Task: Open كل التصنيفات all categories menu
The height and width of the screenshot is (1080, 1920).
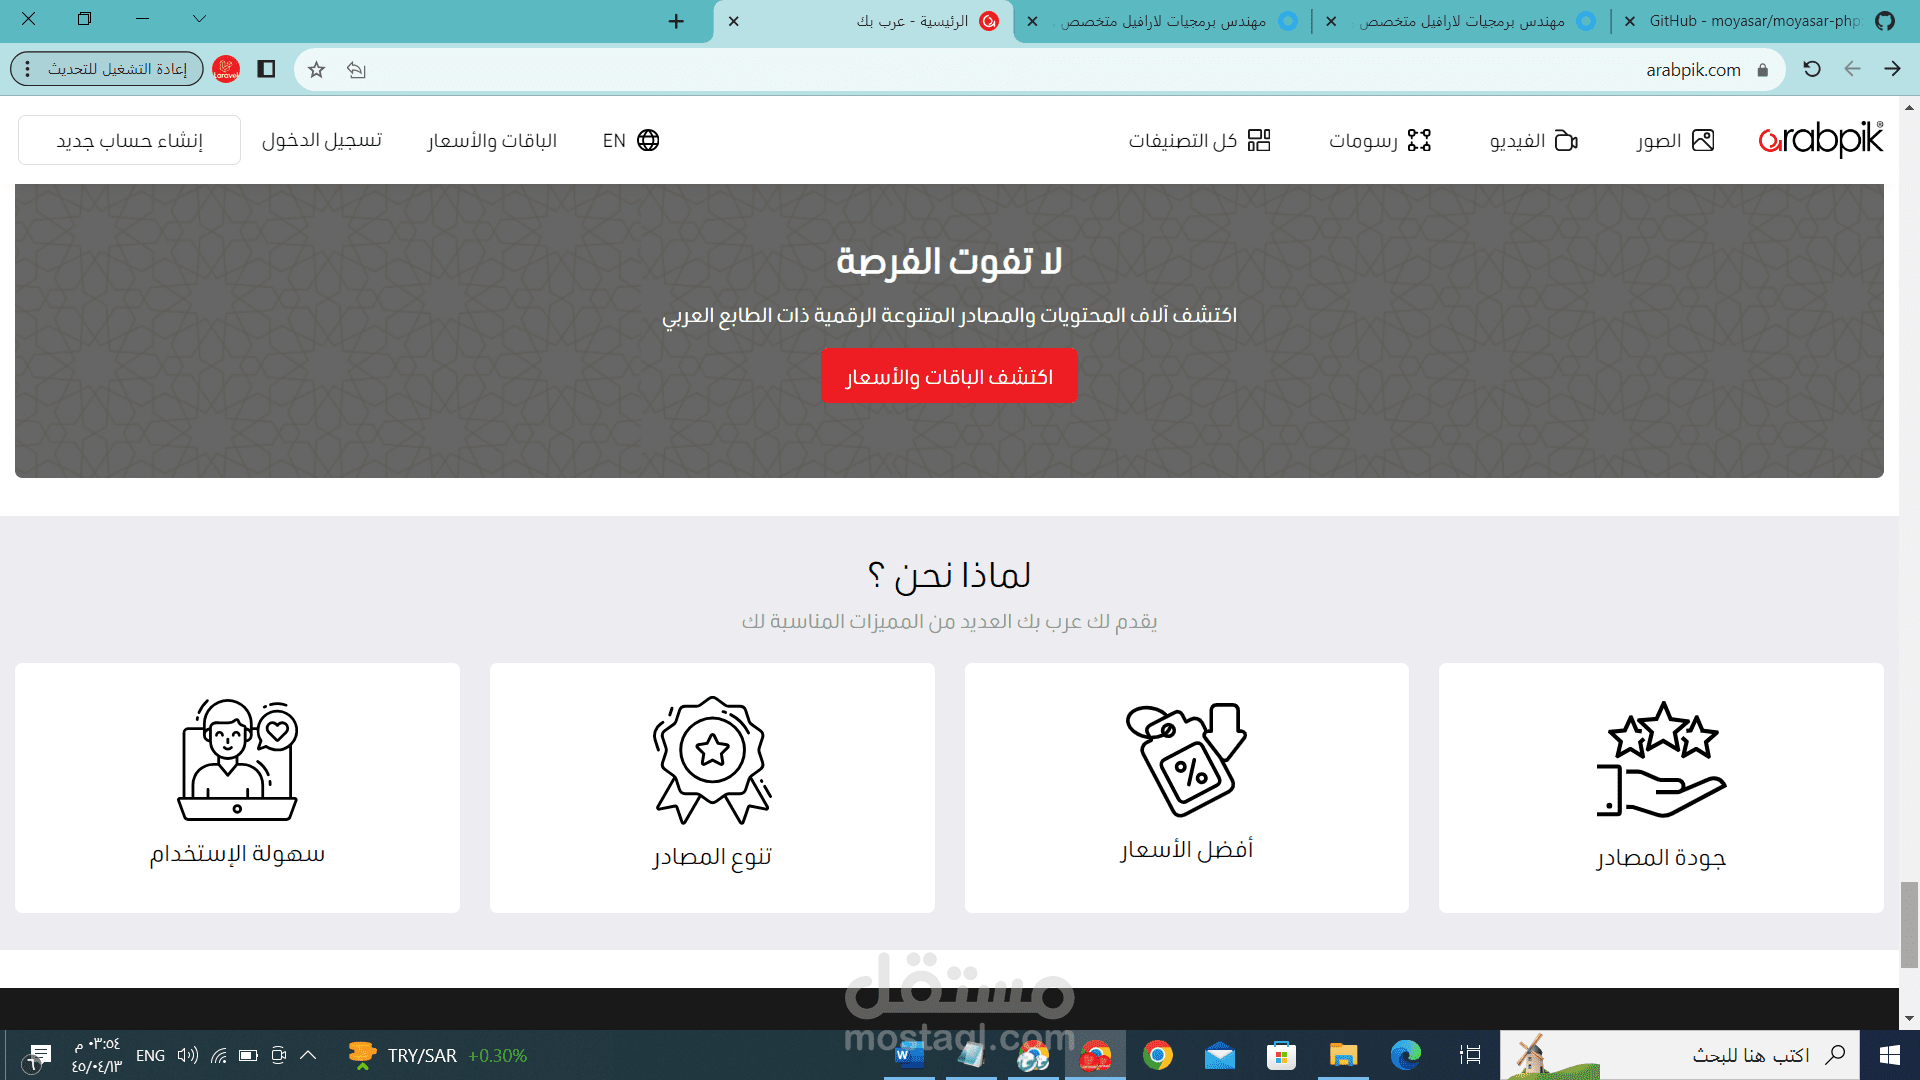Action: (x=1199, y=141)
